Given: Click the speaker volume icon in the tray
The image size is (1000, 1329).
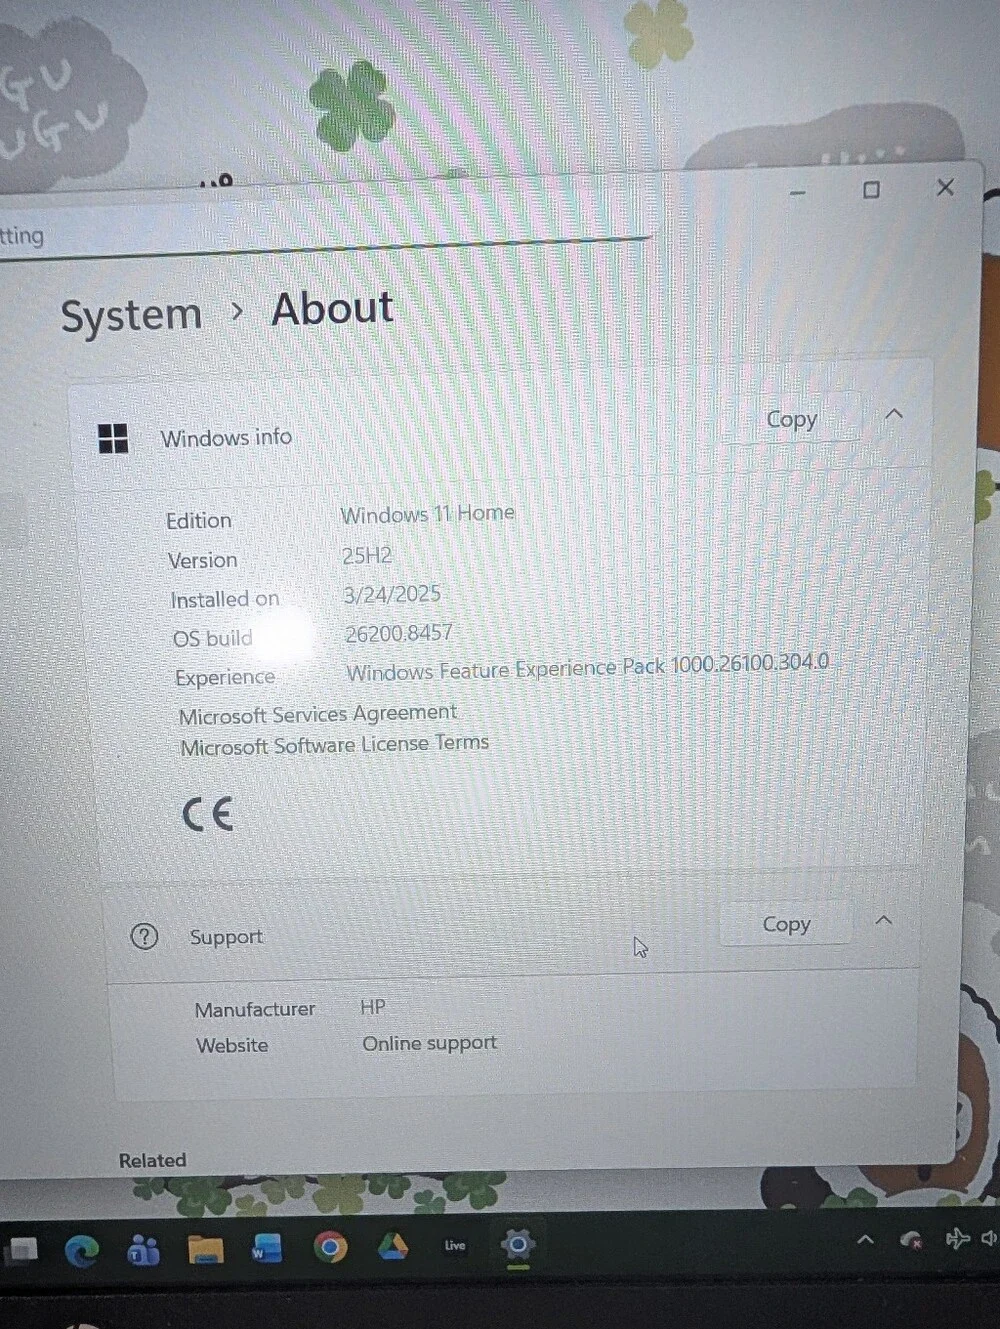Looking at the screenshot, I should click(989, 1238).
